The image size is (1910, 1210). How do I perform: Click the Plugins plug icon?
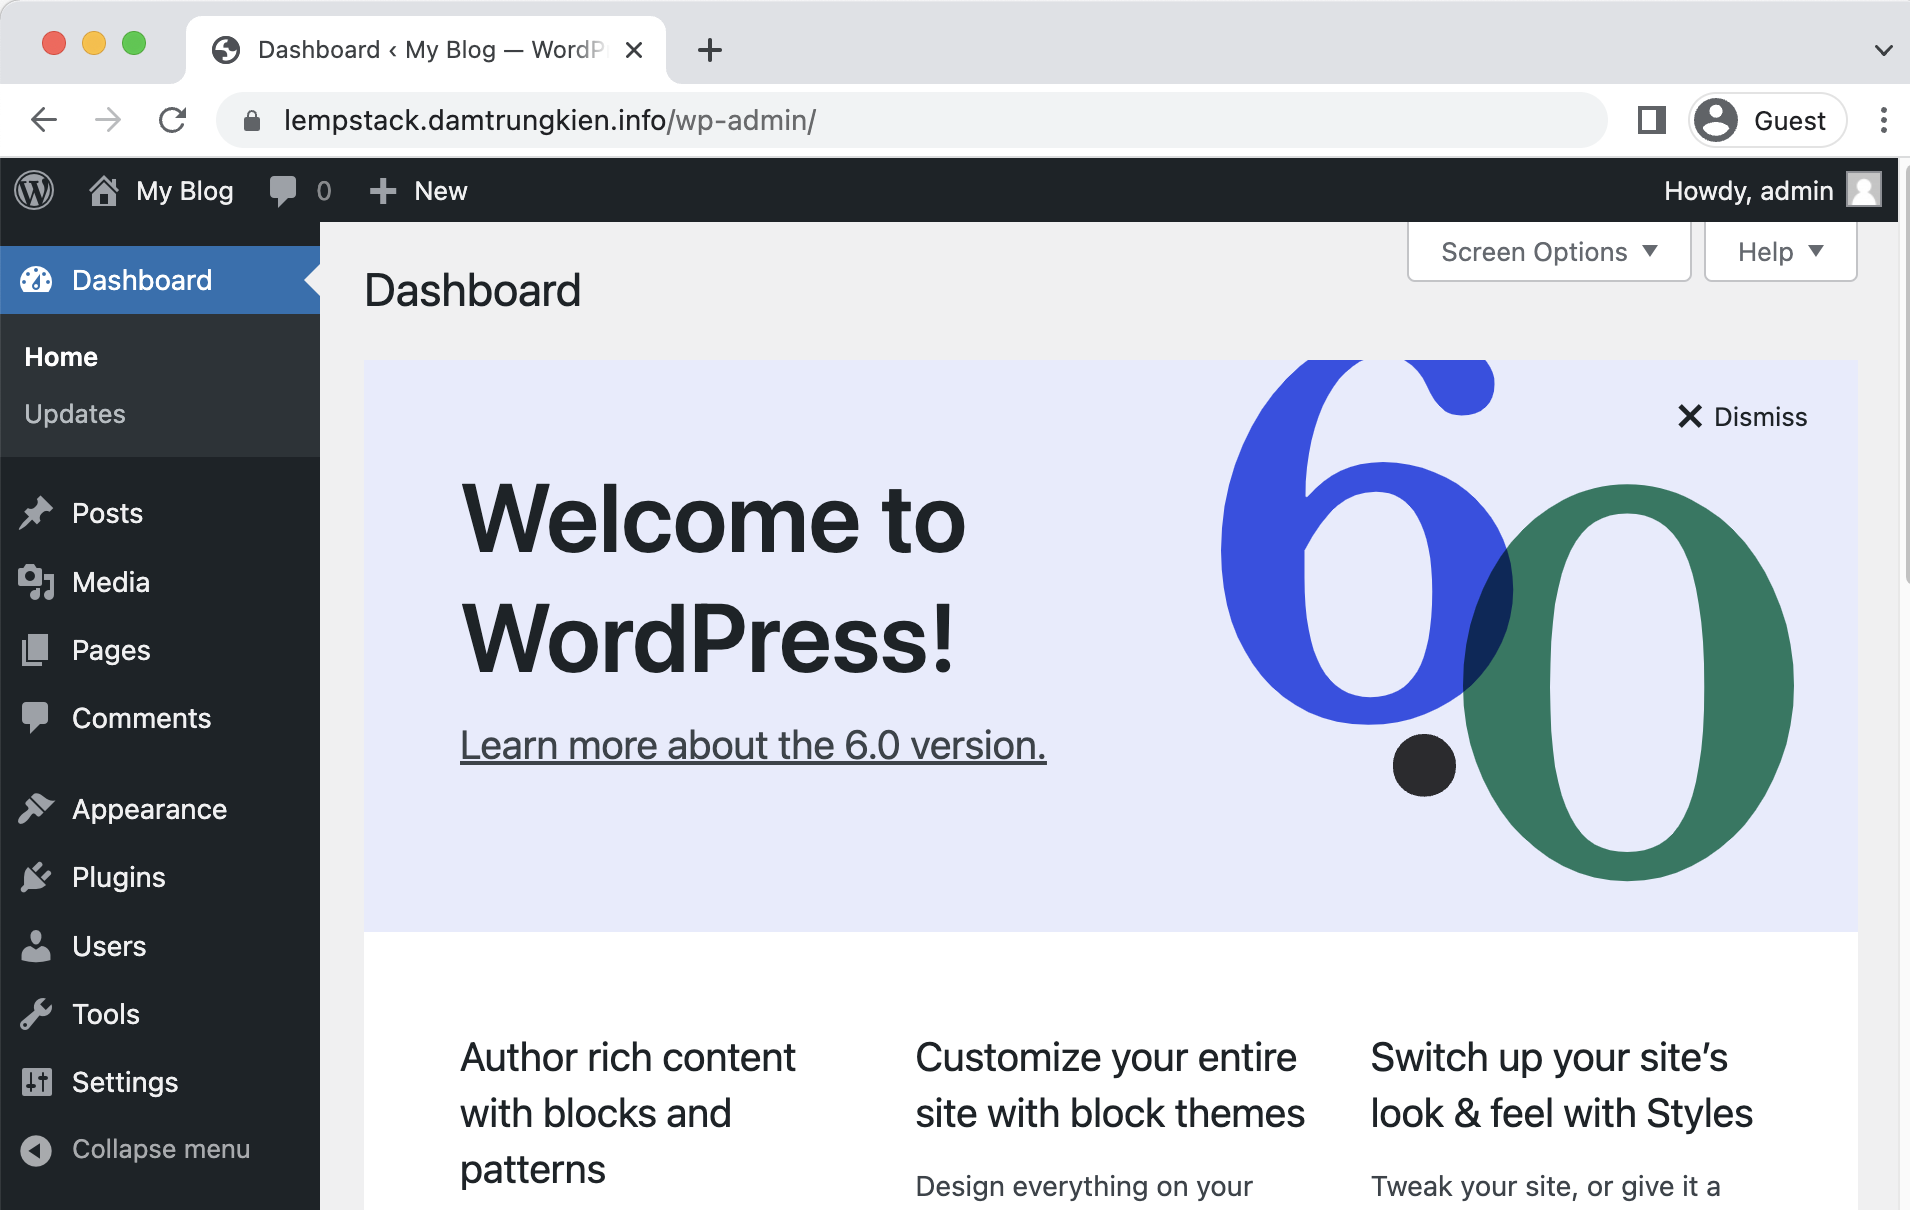click(36, 877)
